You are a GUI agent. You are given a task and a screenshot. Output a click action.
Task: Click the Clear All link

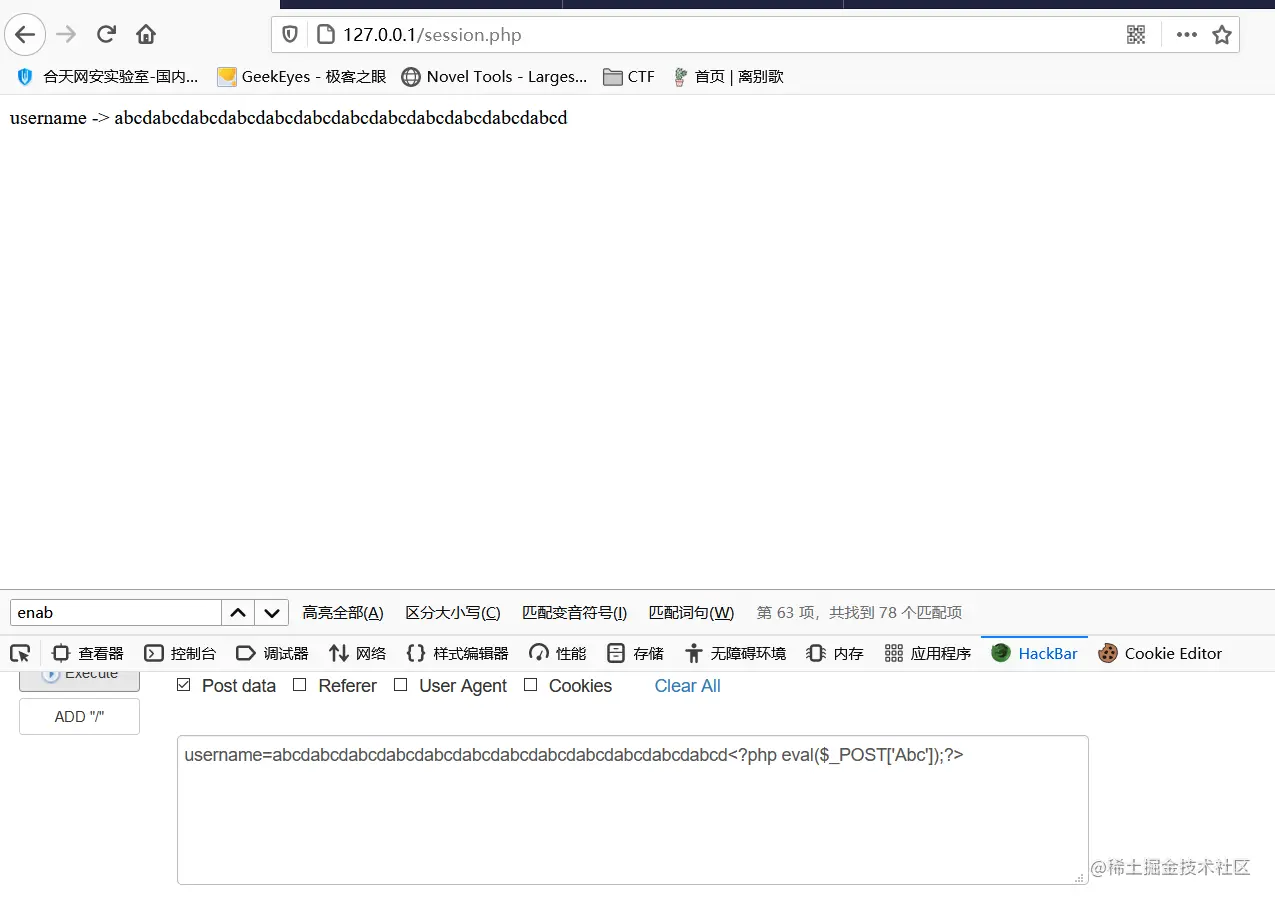point(687,686)
